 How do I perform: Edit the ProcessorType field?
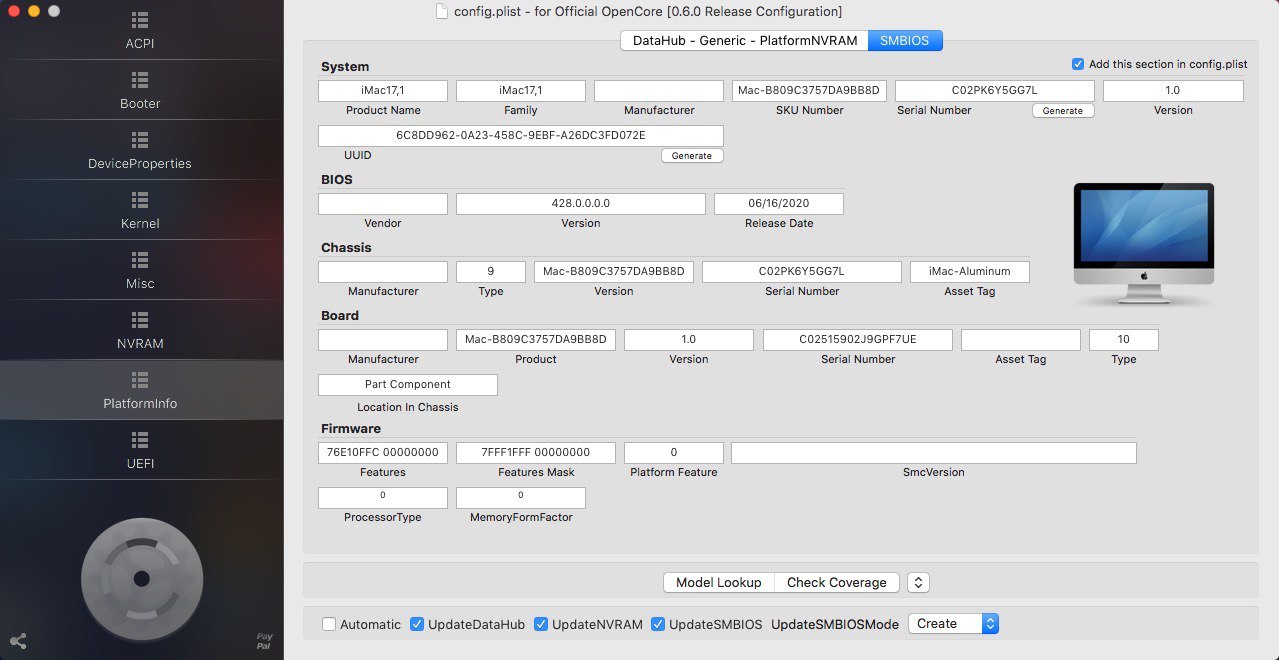coord(383,498)
